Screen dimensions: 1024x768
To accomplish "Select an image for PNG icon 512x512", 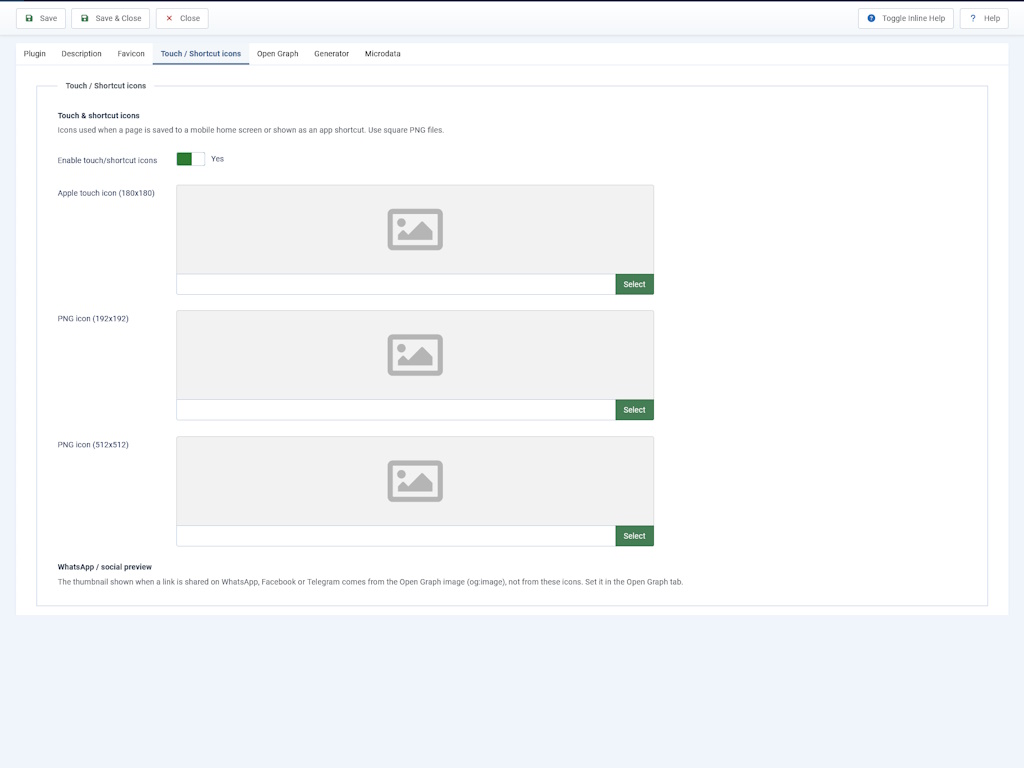I will click(x=634, y=536).
